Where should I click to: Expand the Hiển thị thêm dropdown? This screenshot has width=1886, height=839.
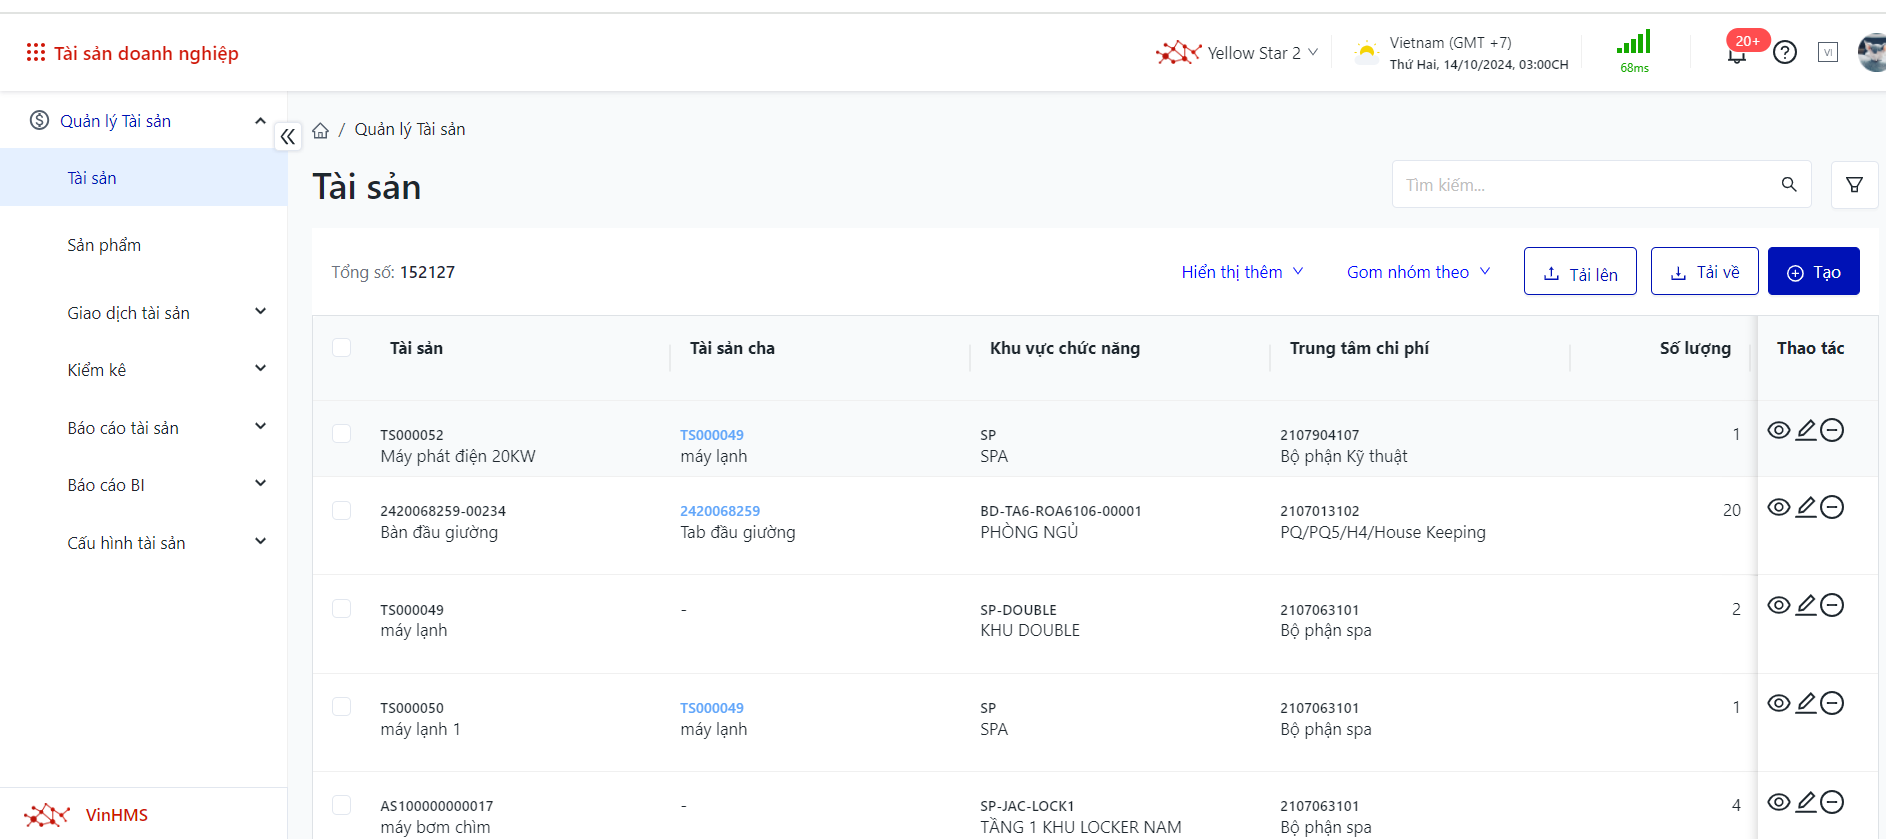click(x=1242, y=272)
